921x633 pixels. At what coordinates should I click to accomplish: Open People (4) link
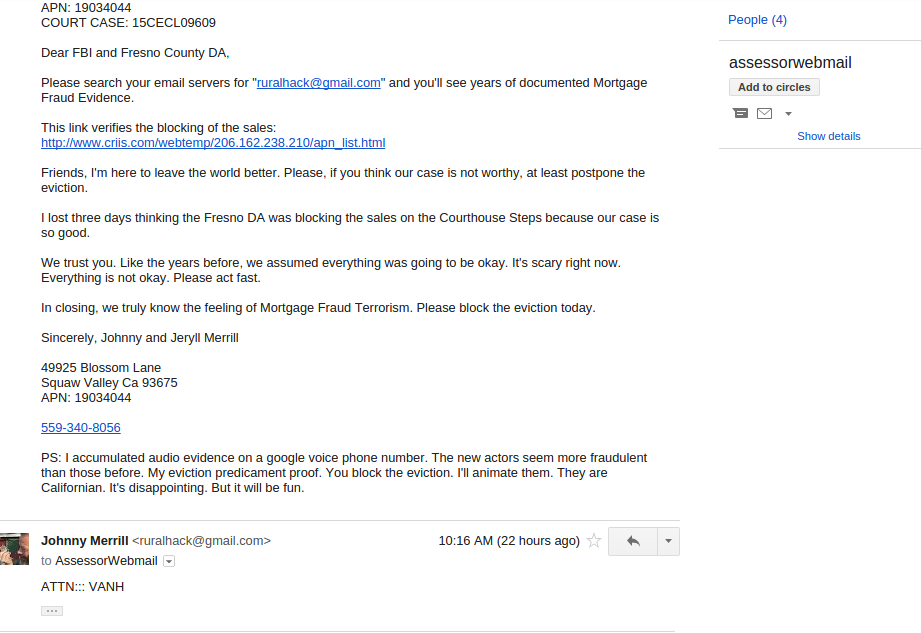757,20
